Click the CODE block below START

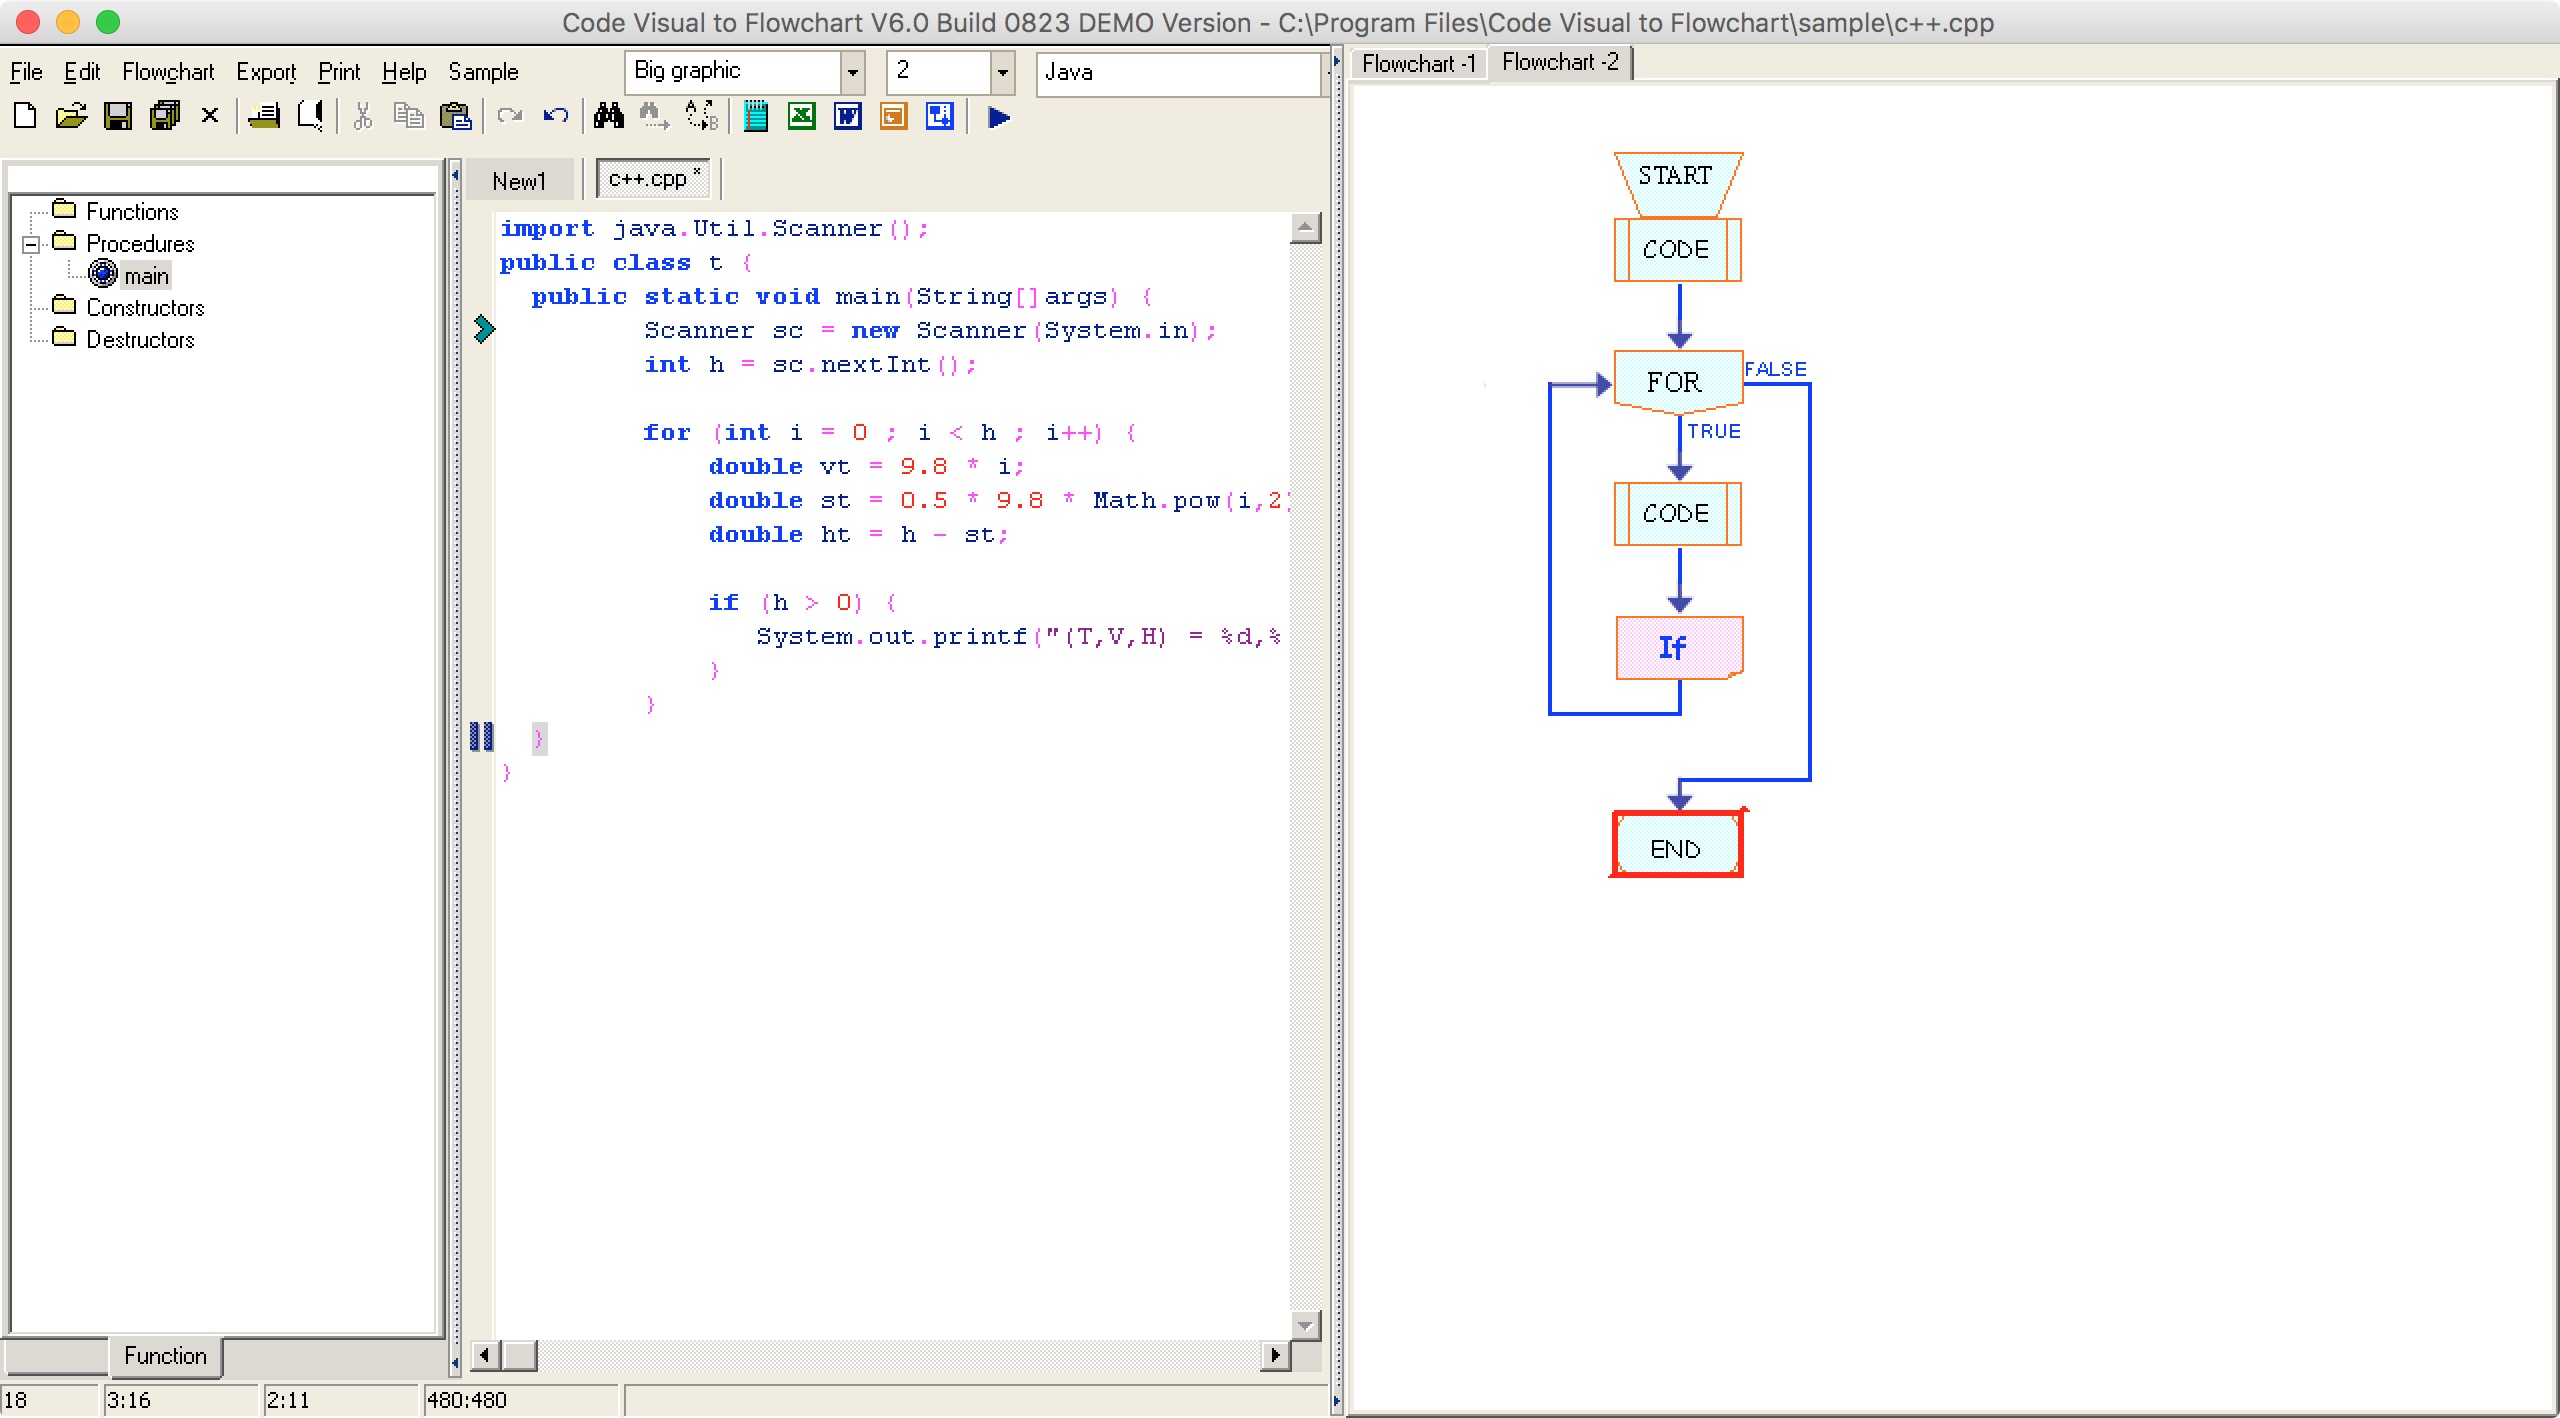[1678, 250]
